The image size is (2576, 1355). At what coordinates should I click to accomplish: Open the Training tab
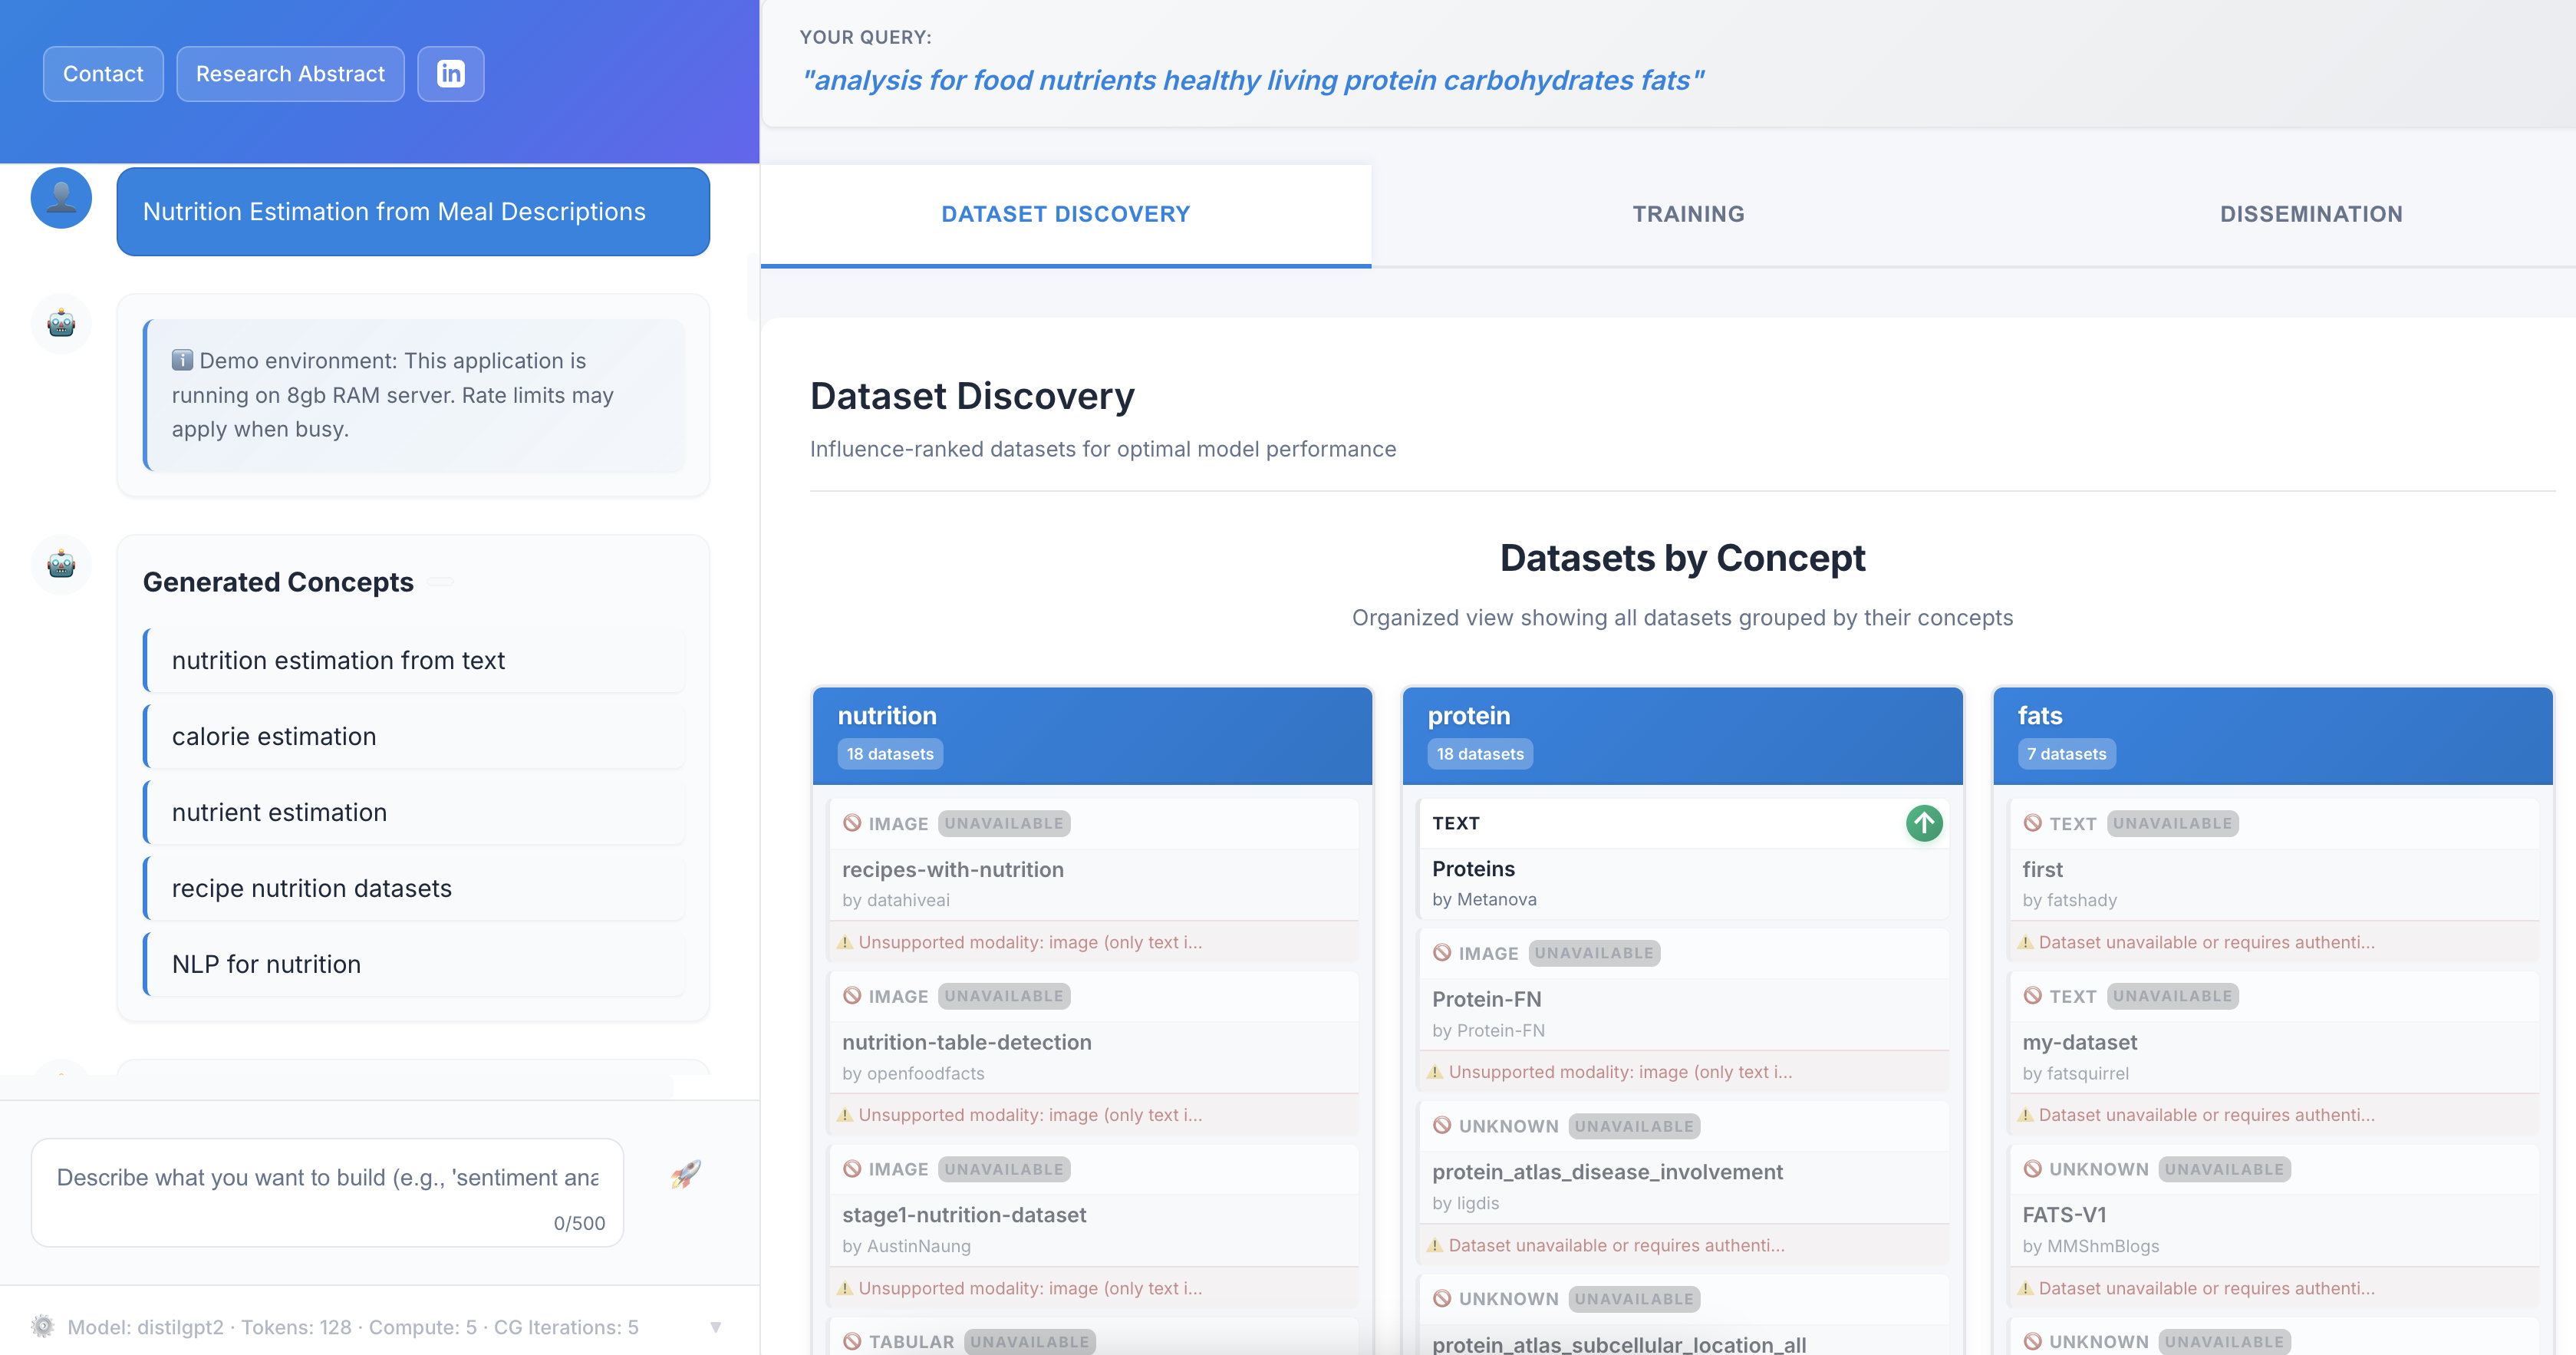[1688, 214]
